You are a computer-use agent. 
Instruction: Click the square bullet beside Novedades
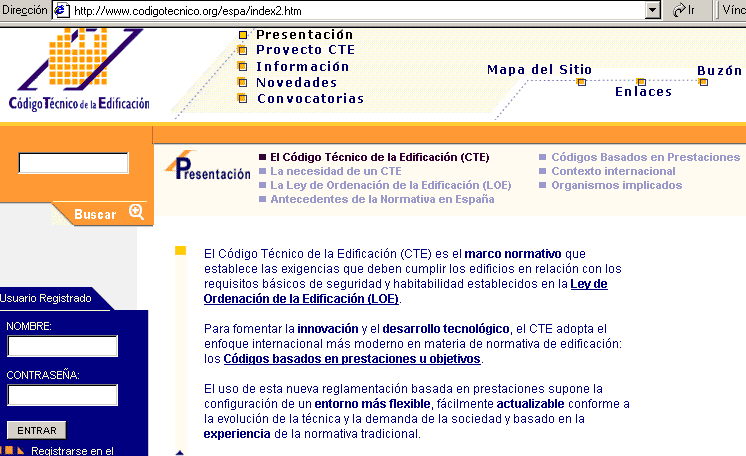(x=243, y=83)
